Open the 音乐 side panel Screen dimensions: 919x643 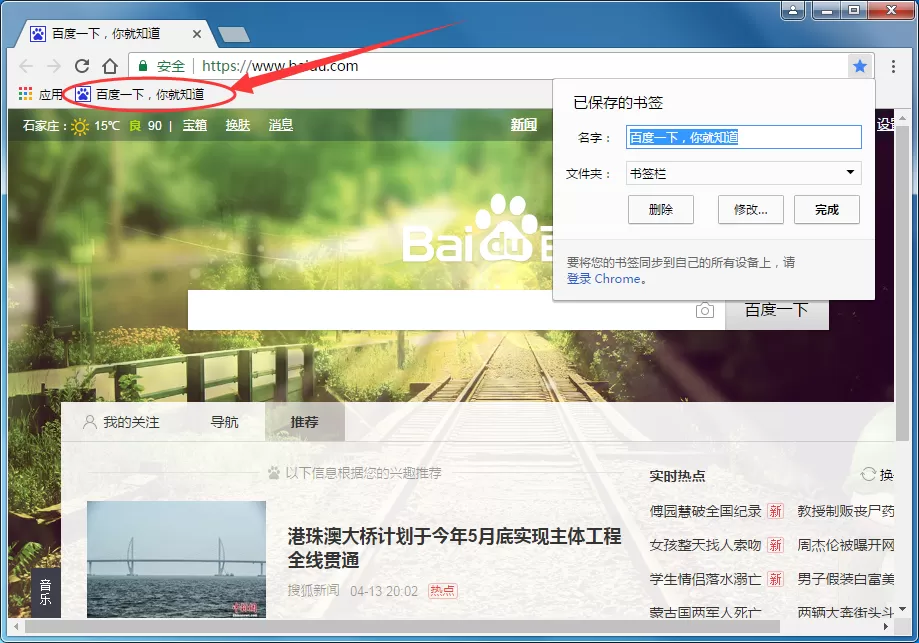(46, 592)
